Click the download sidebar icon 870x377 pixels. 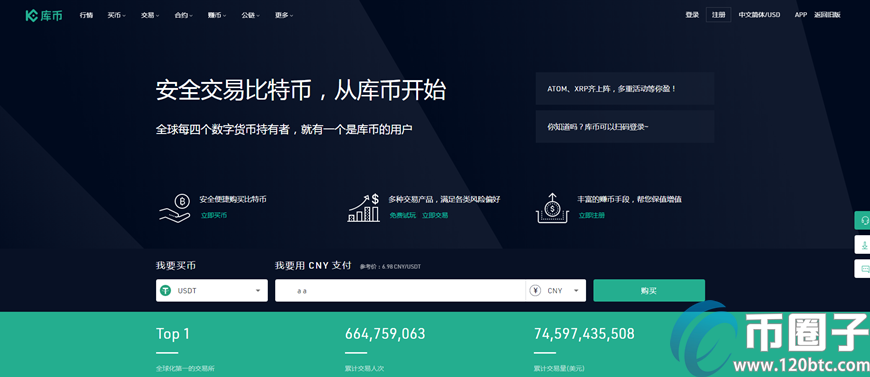863,244
